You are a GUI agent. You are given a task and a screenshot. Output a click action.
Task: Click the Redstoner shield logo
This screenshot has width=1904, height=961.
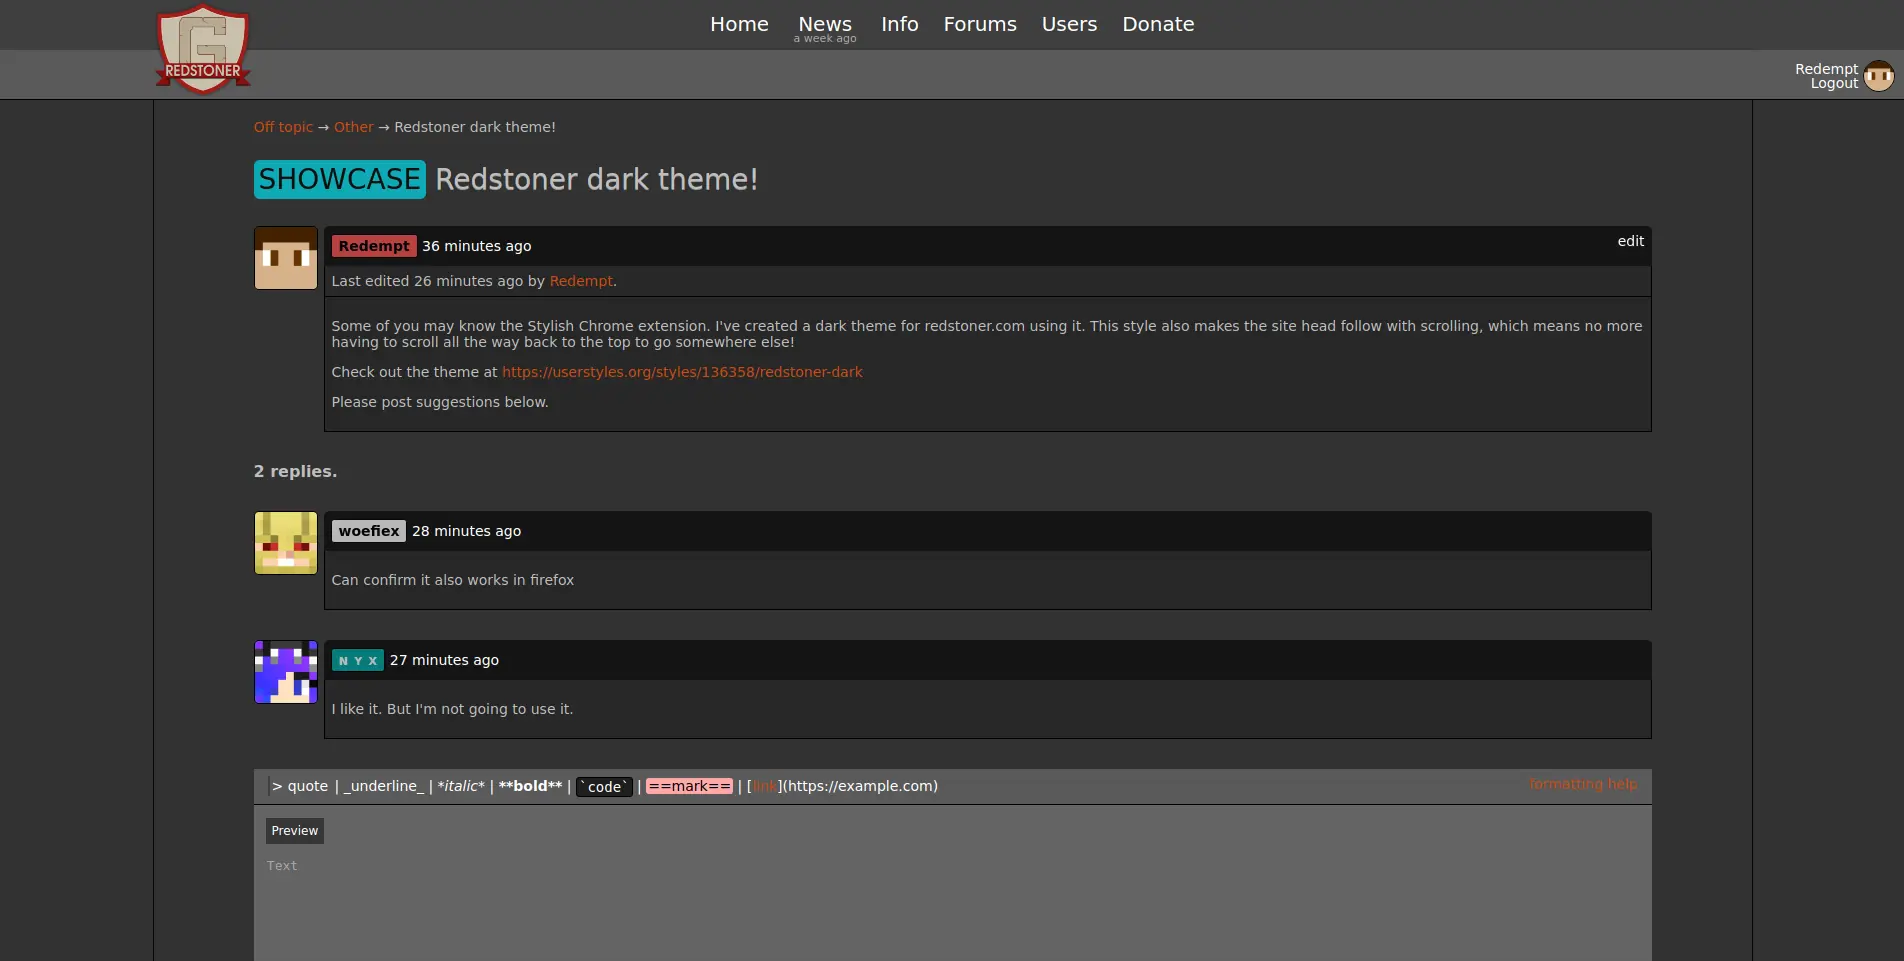202,47
